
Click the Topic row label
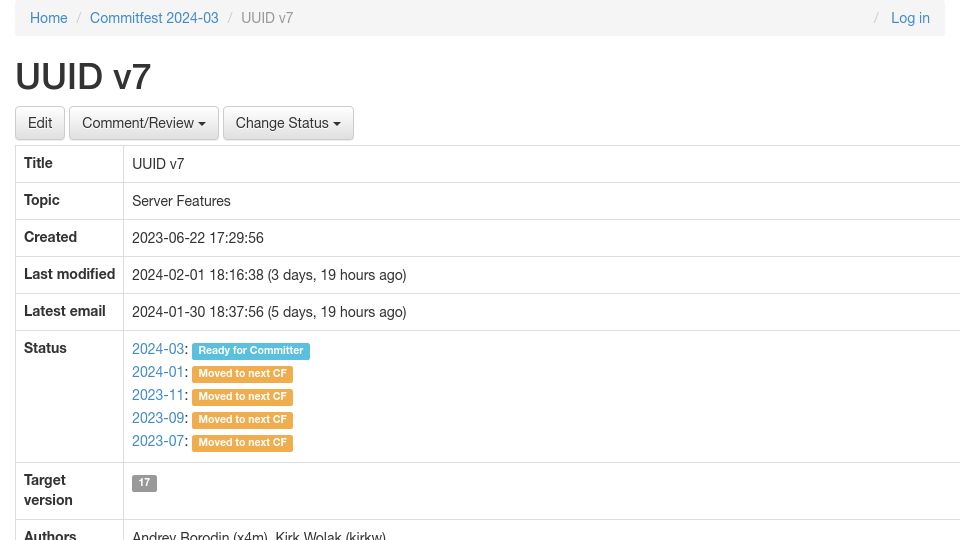click(42, 200)
